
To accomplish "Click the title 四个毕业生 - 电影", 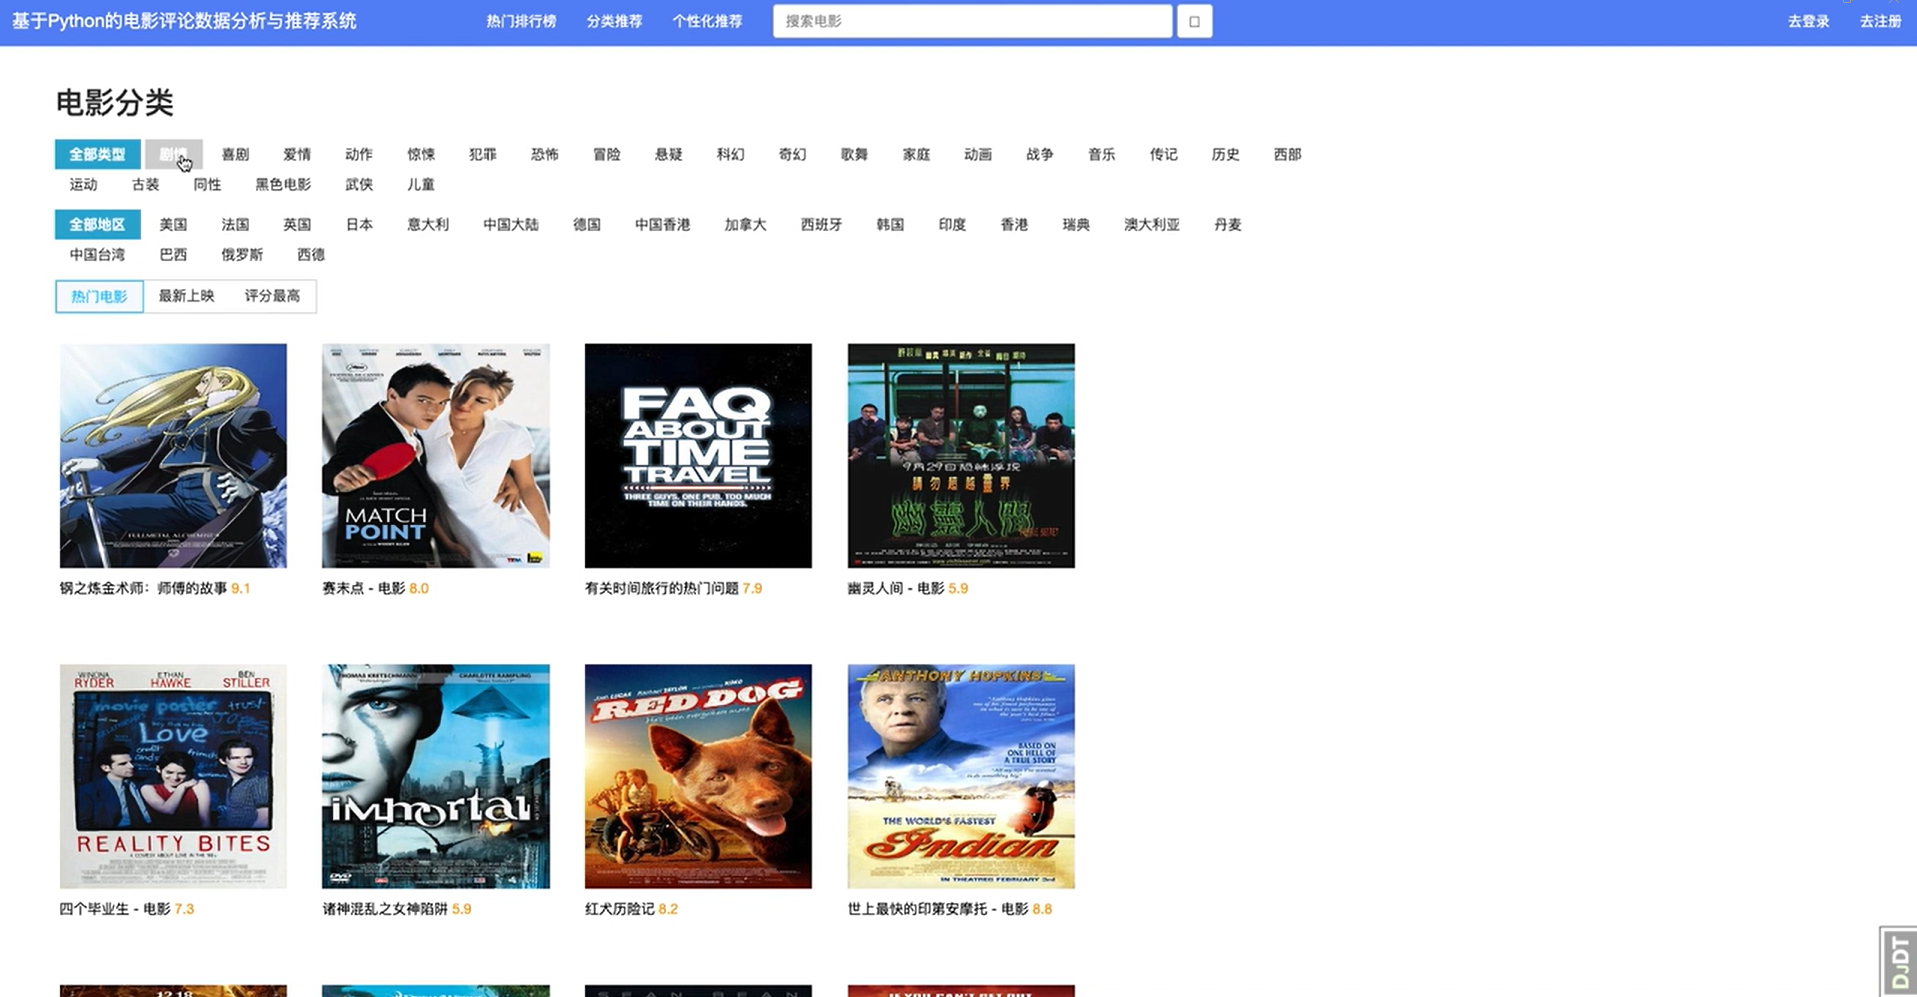I will tap(115, 909).
